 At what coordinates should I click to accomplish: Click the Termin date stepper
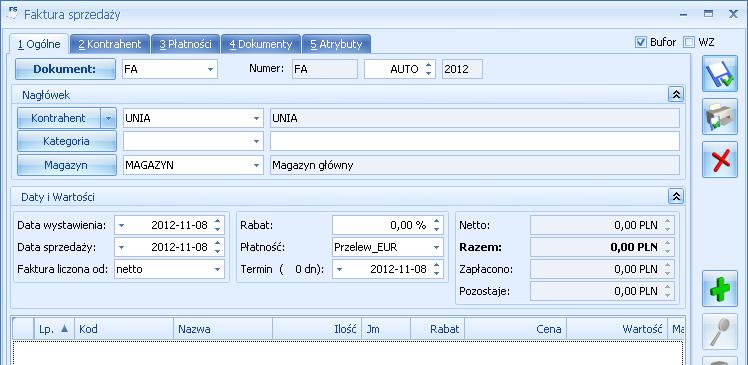[x=436, y=269]
